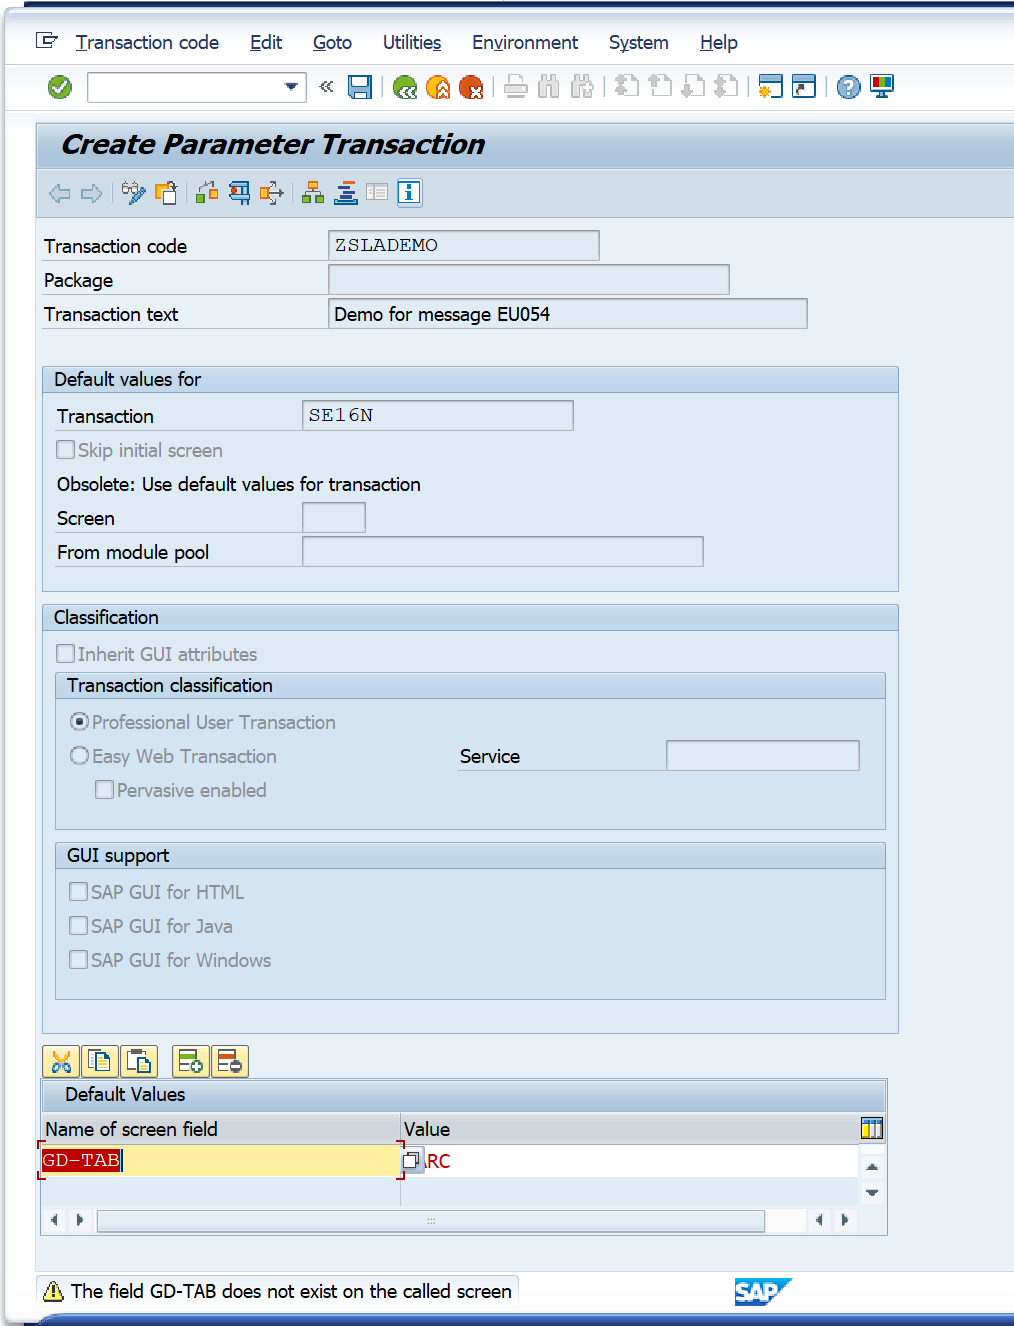Click the Other Object icon
Screen dimensions: 1014x1326
[166, 192]
